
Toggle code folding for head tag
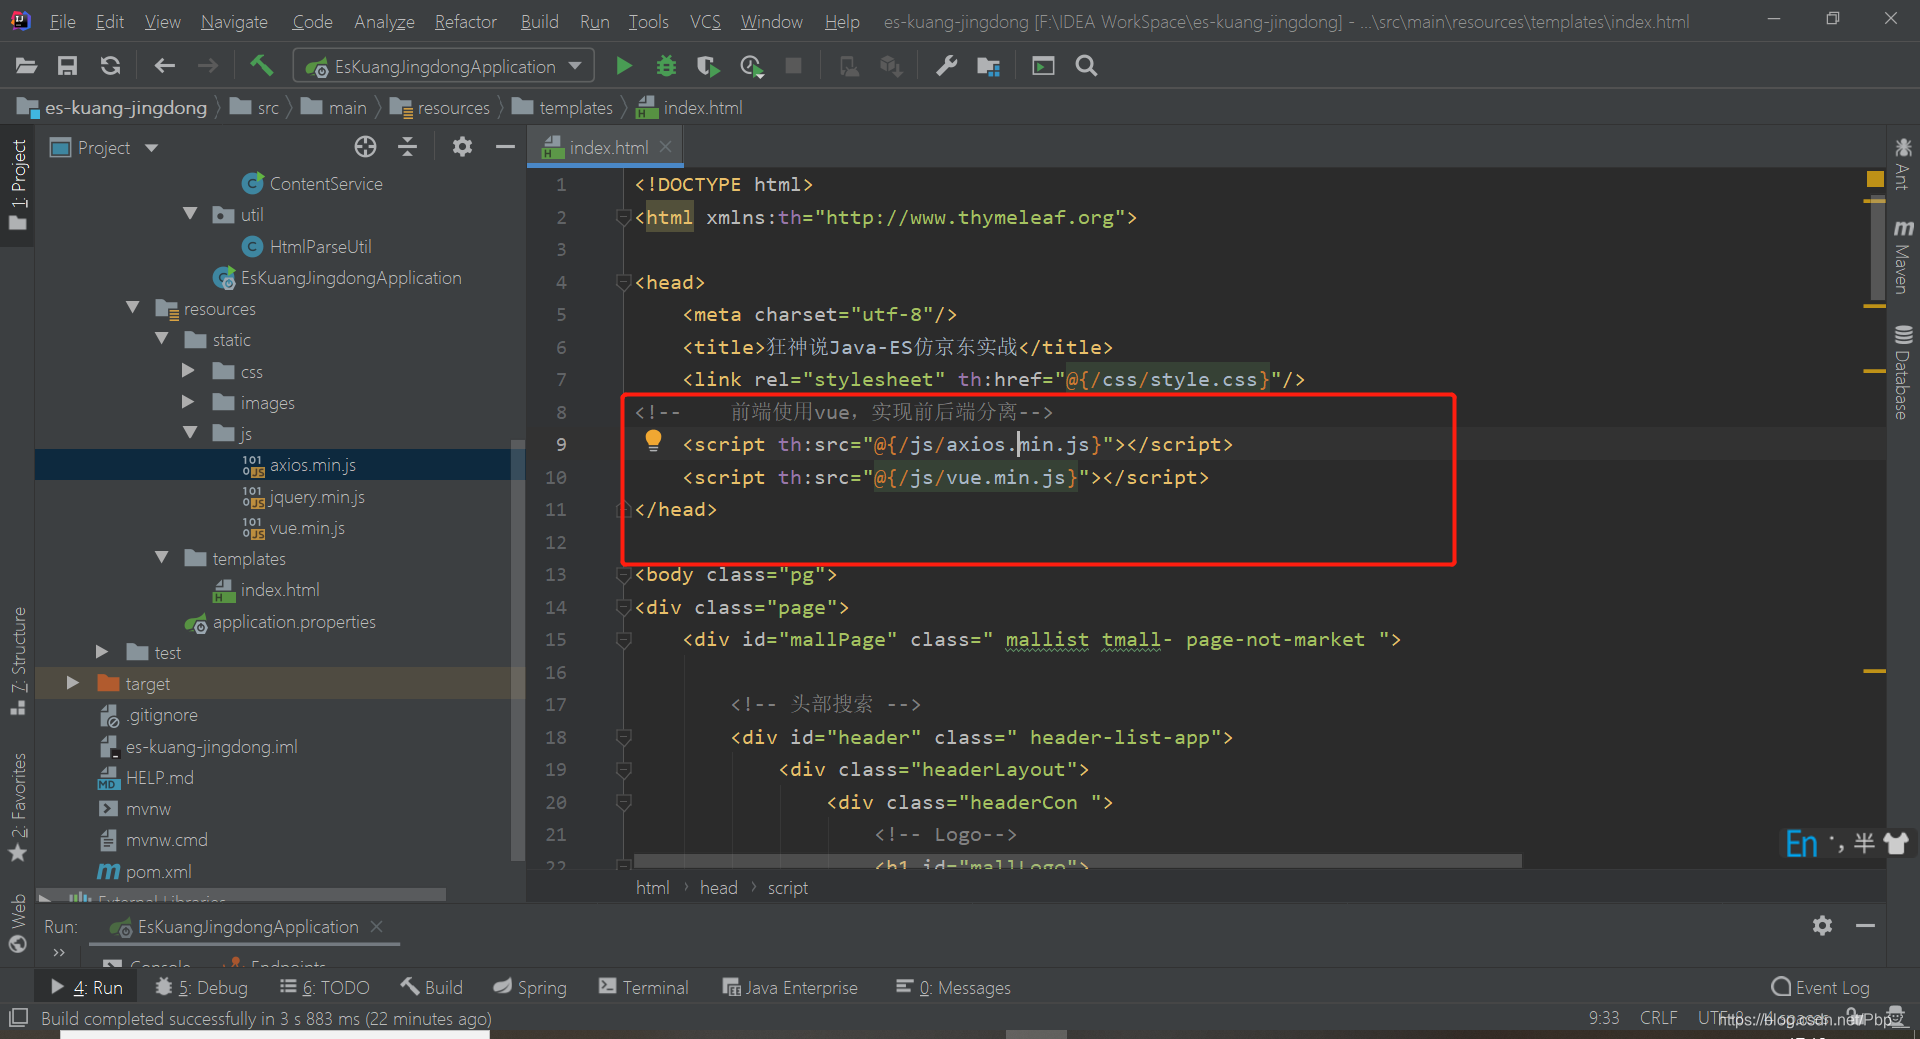click(x=623, y=282)
